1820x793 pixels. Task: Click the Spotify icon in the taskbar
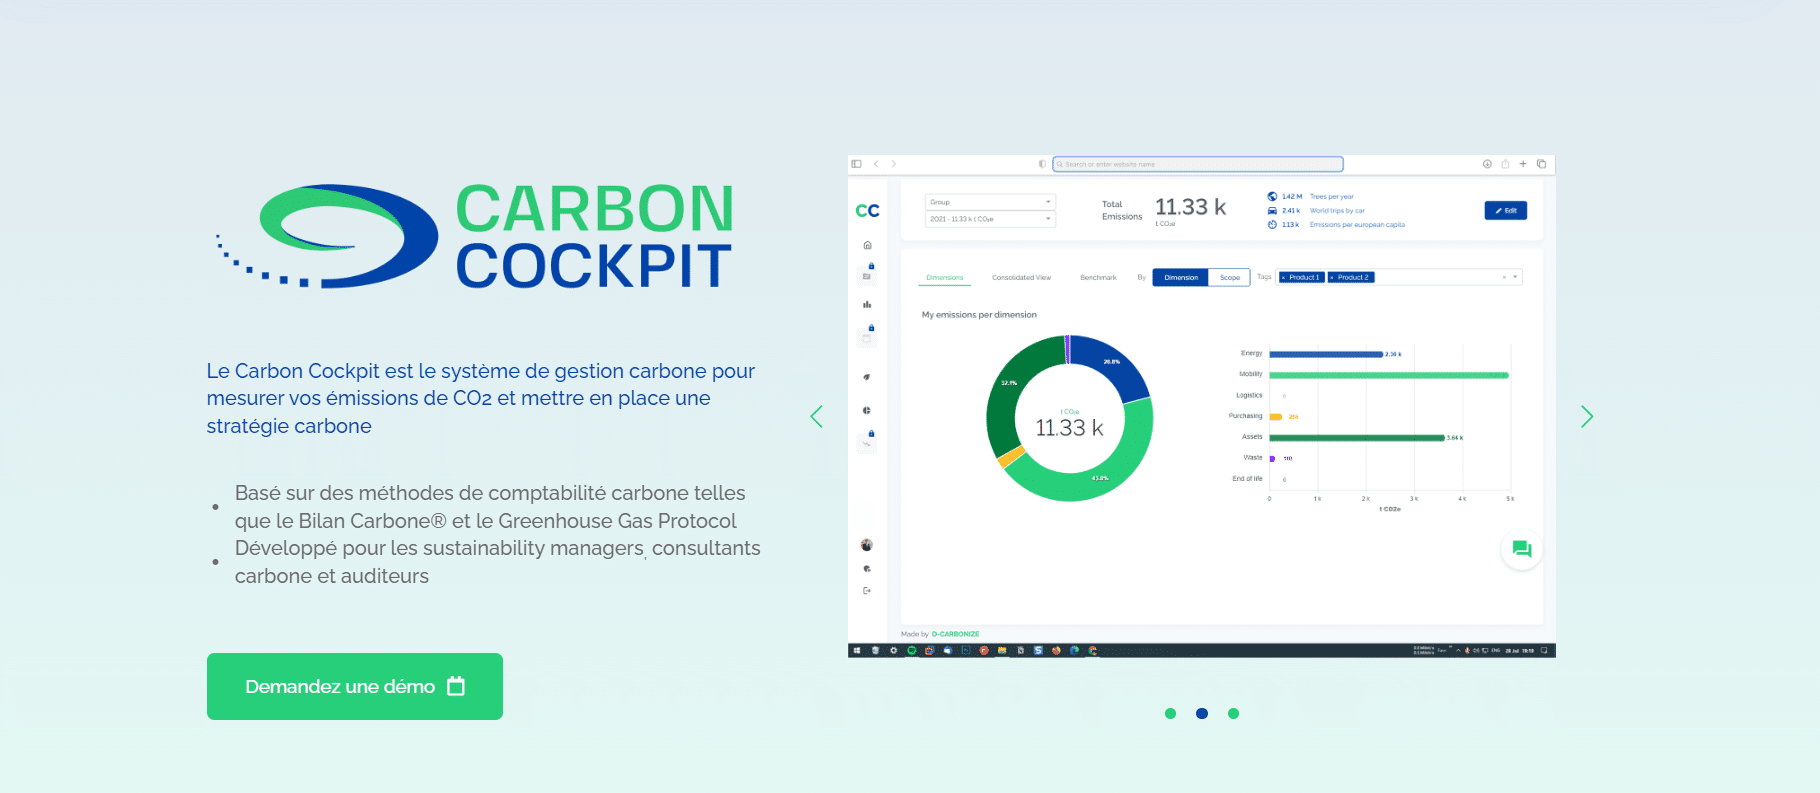(x=911, y=650)
